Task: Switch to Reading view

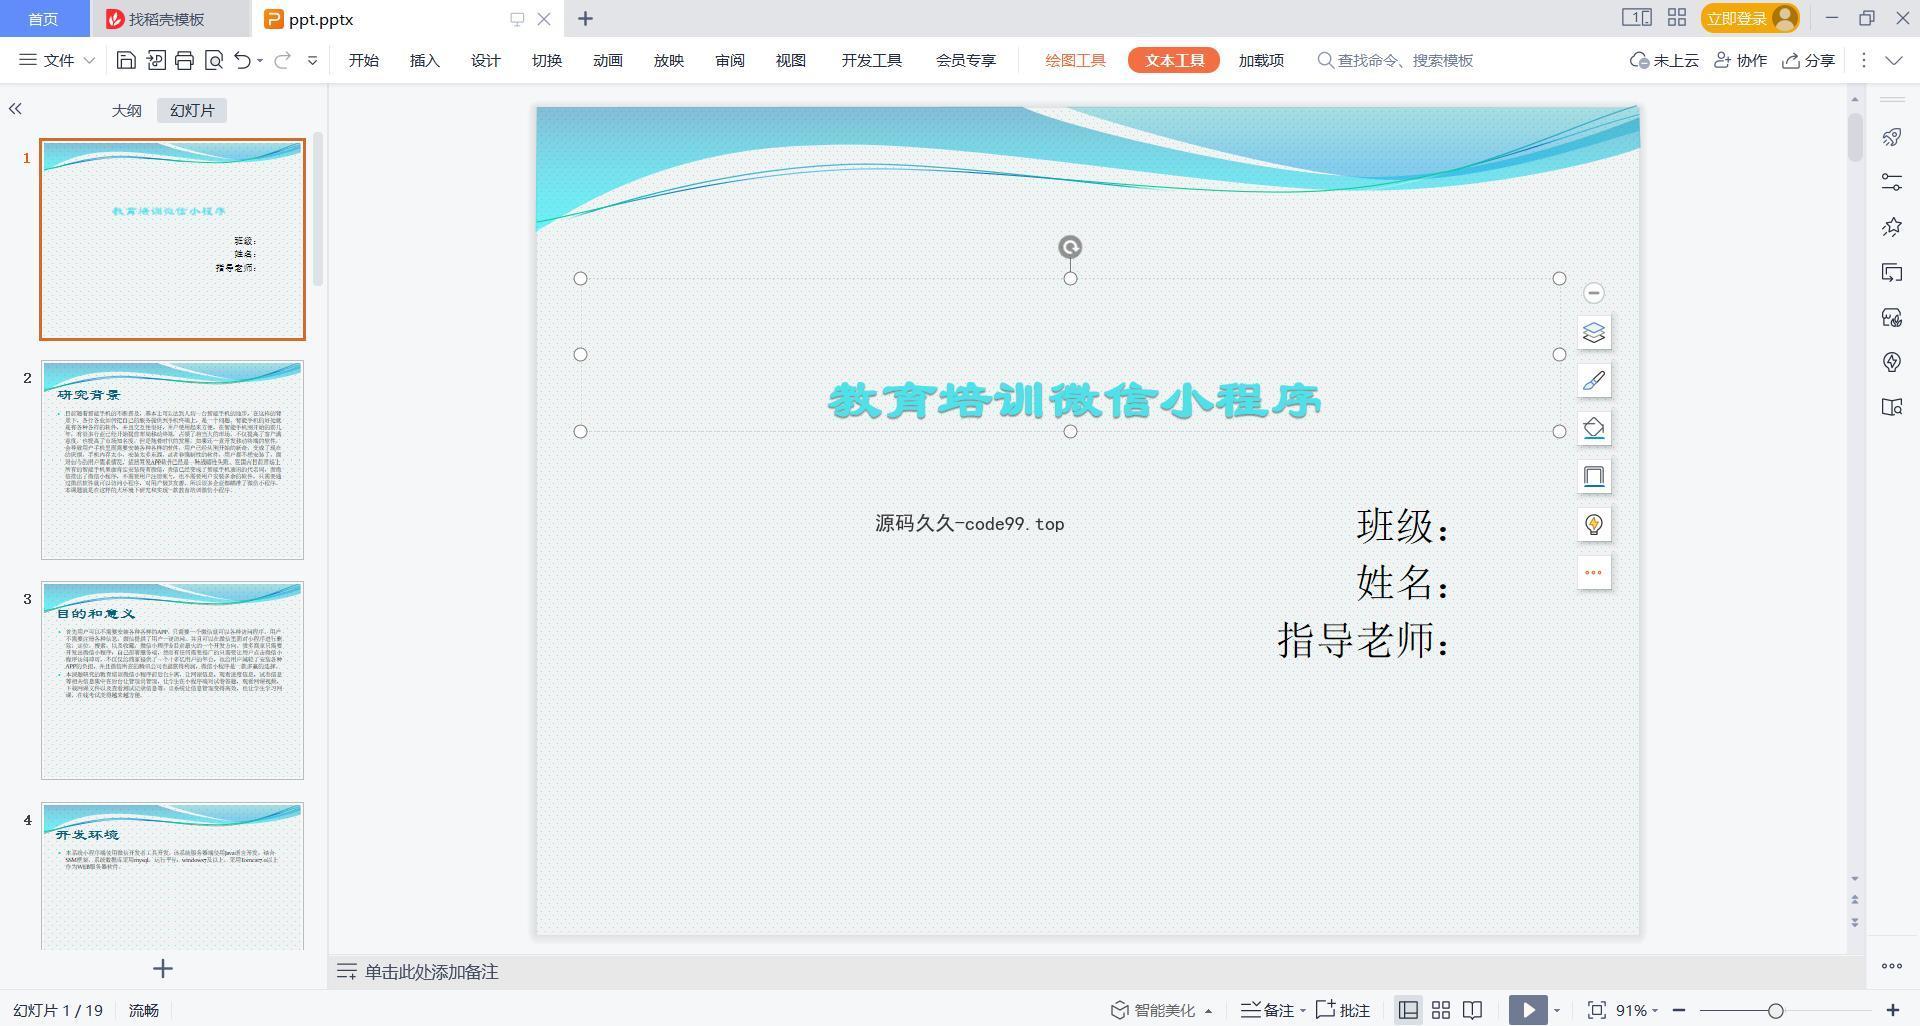Action: pos(1472,1010)
